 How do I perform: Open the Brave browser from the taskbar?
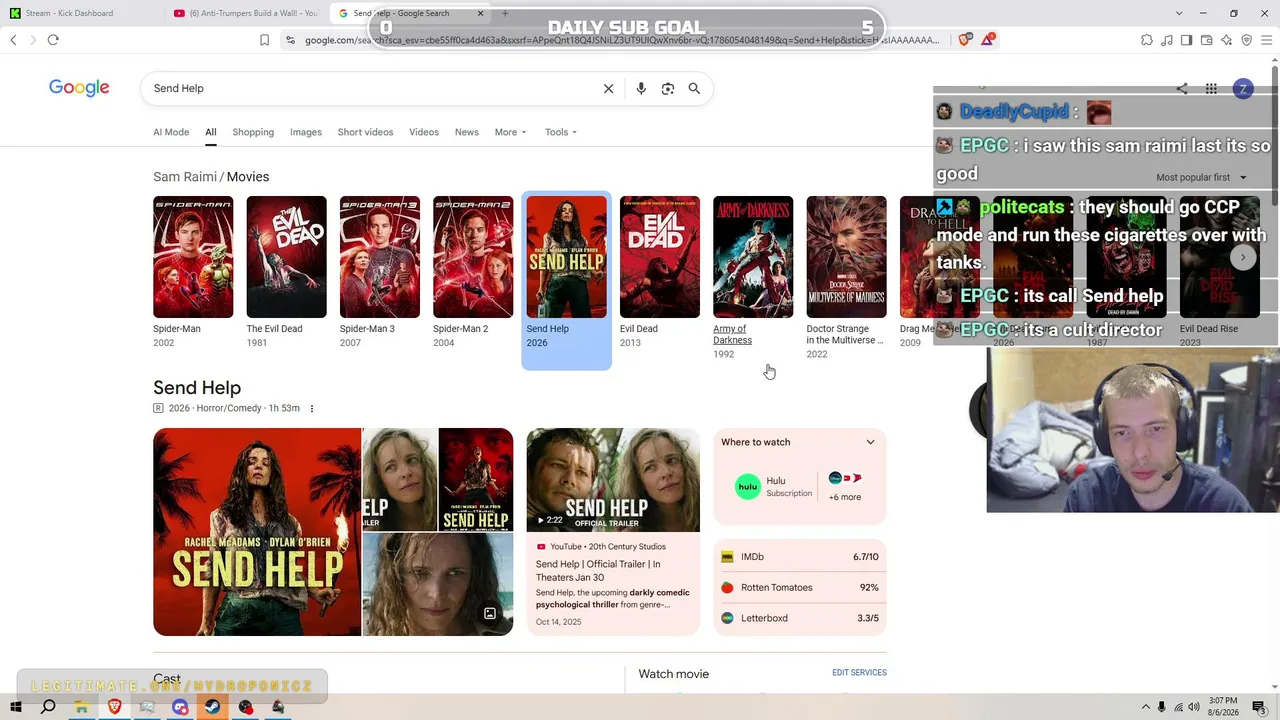pos(114,707)
